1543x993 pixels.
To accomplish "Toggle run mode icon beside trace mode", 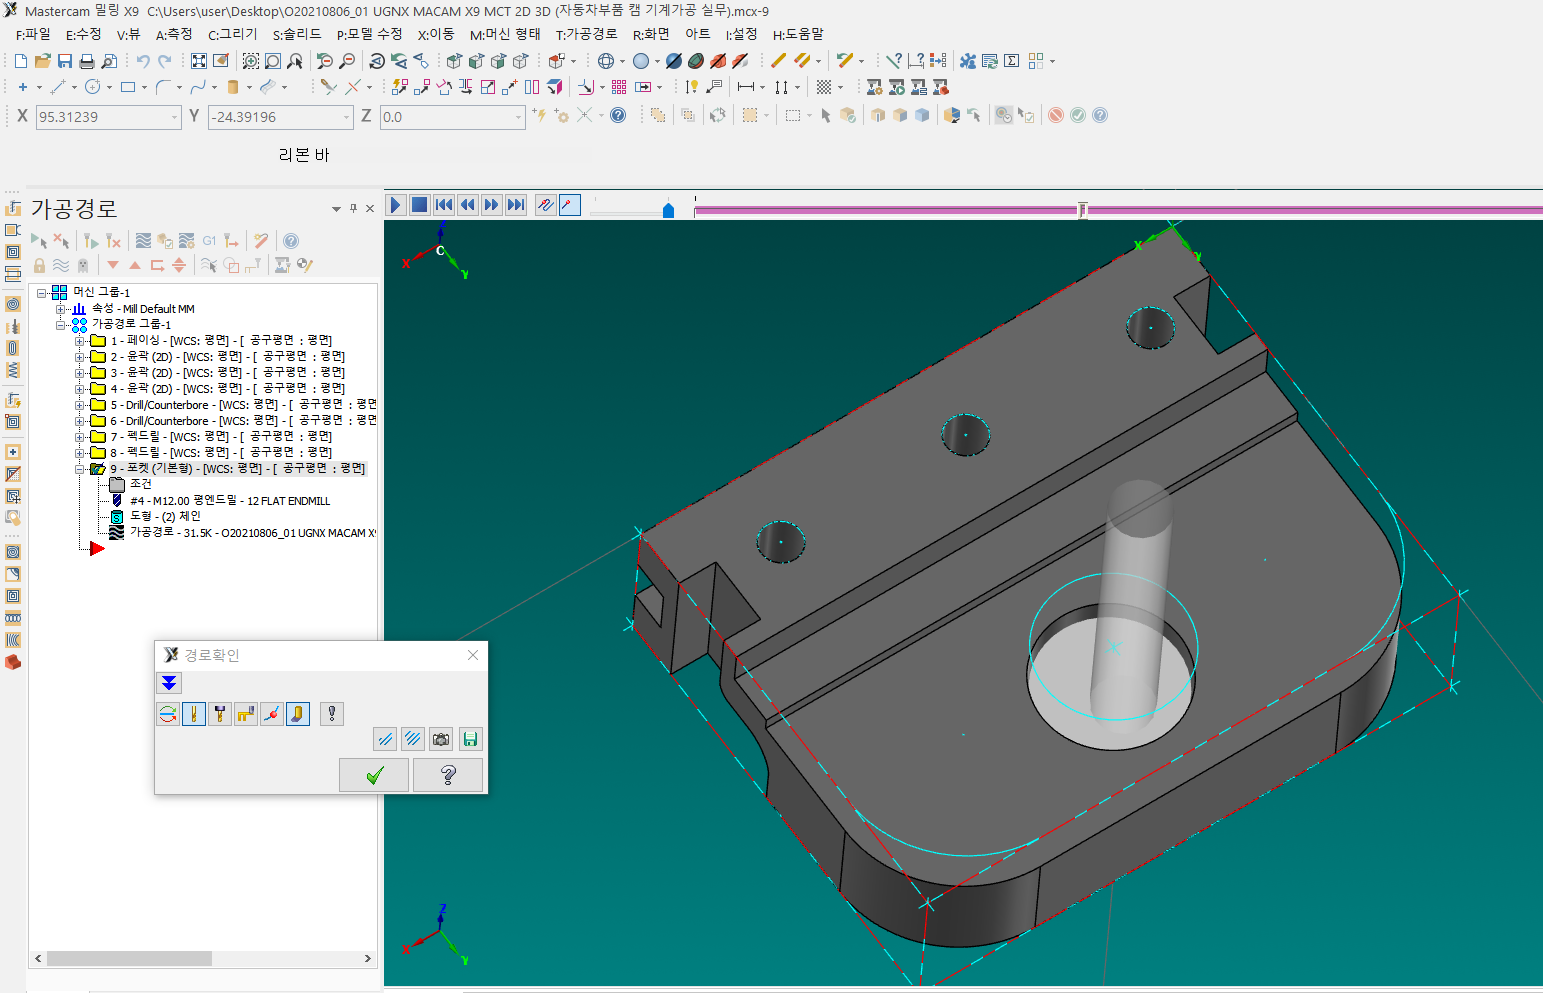I will click(570, 205).
